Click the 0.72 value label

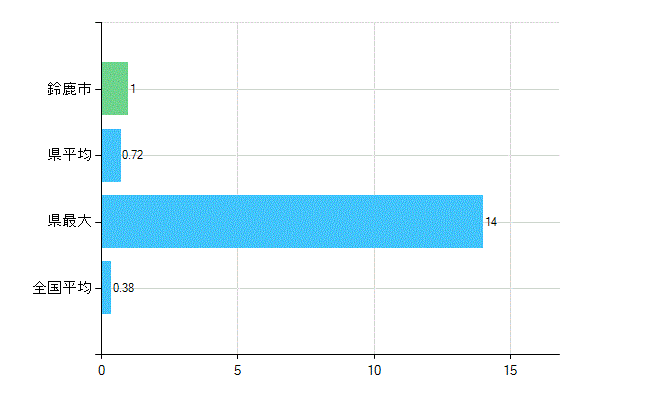133,155
